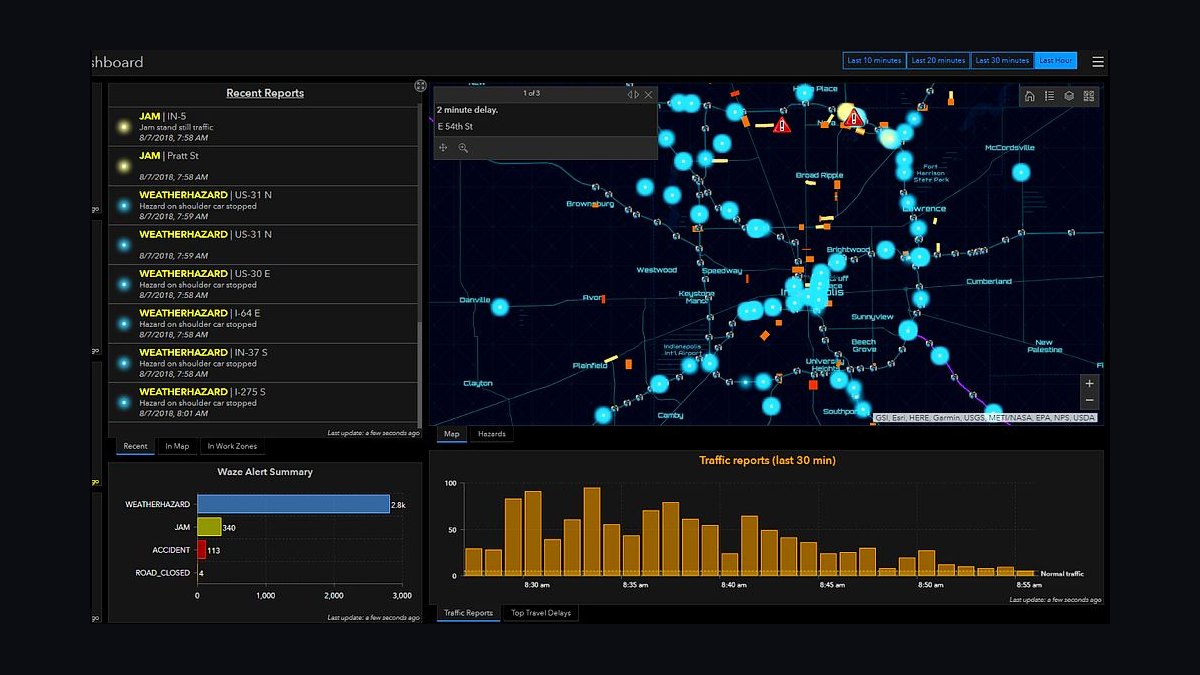The height and width of the screenshot is (675, 1200).
Task: Open the basemap gallery grid icon
Action: click(1089, 96)
